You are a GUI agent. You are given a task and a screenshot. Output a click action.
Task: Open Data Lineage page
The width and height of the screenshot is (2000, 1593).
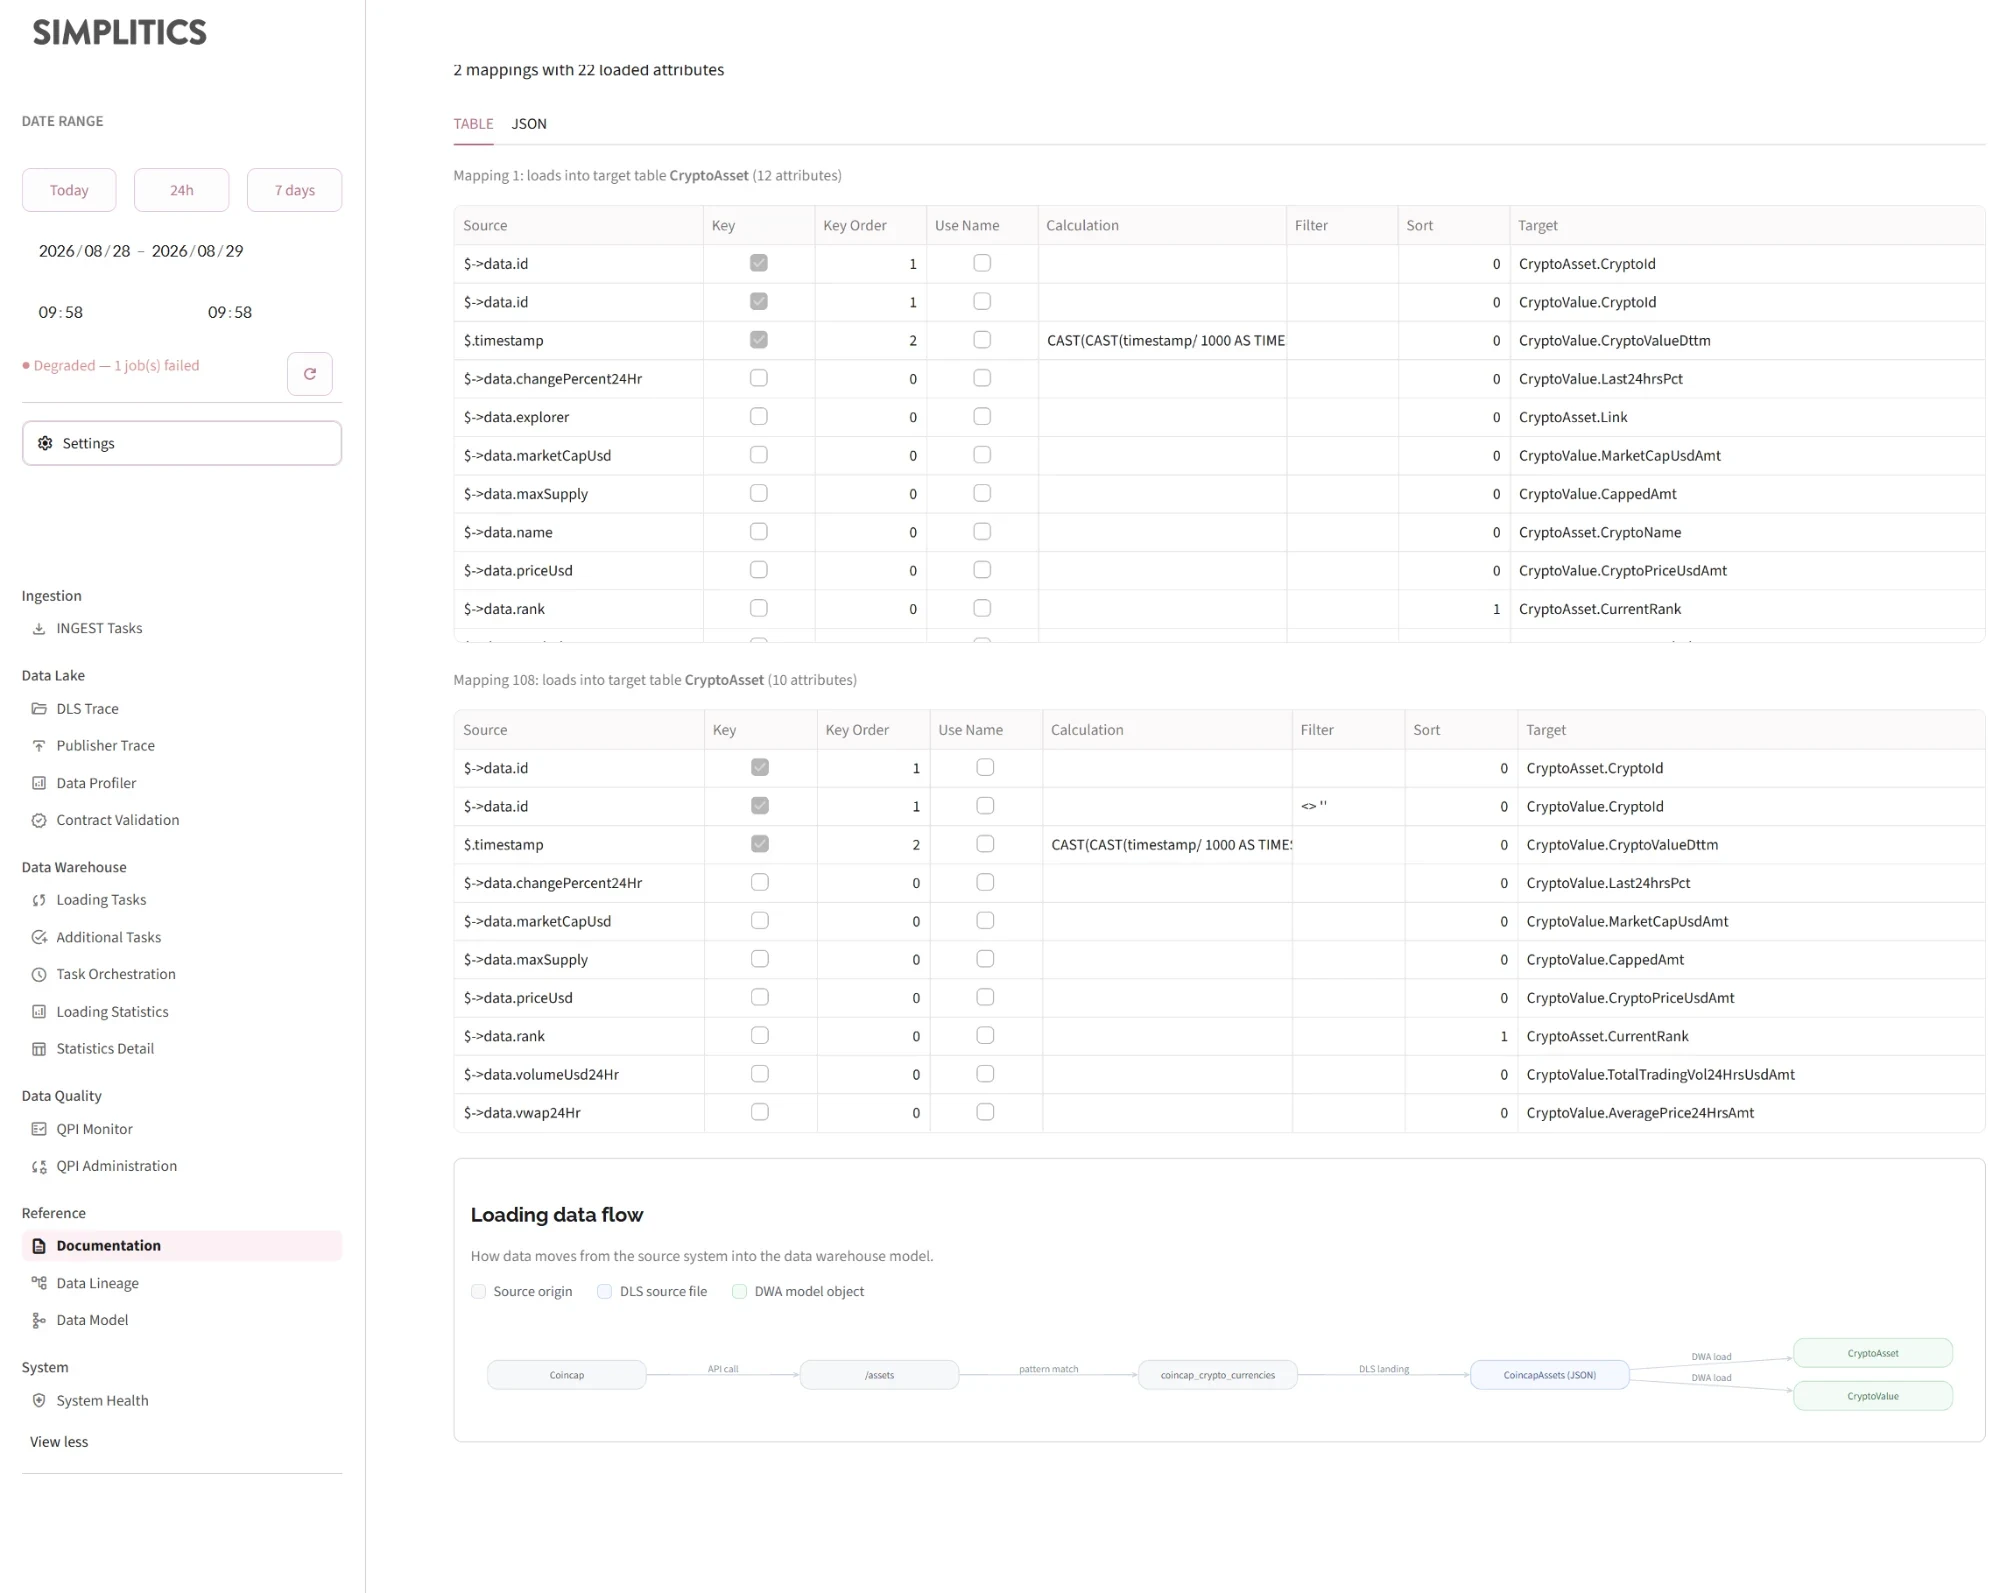(x=182, y=1283)
